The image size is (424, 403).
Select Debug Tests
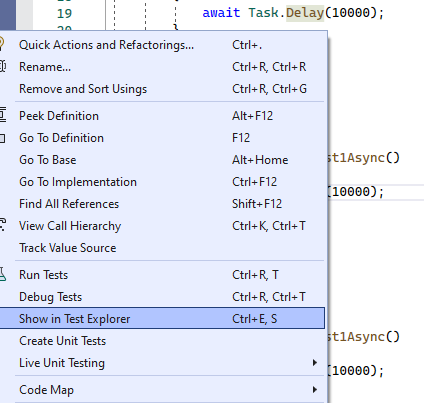coord(162,297)
